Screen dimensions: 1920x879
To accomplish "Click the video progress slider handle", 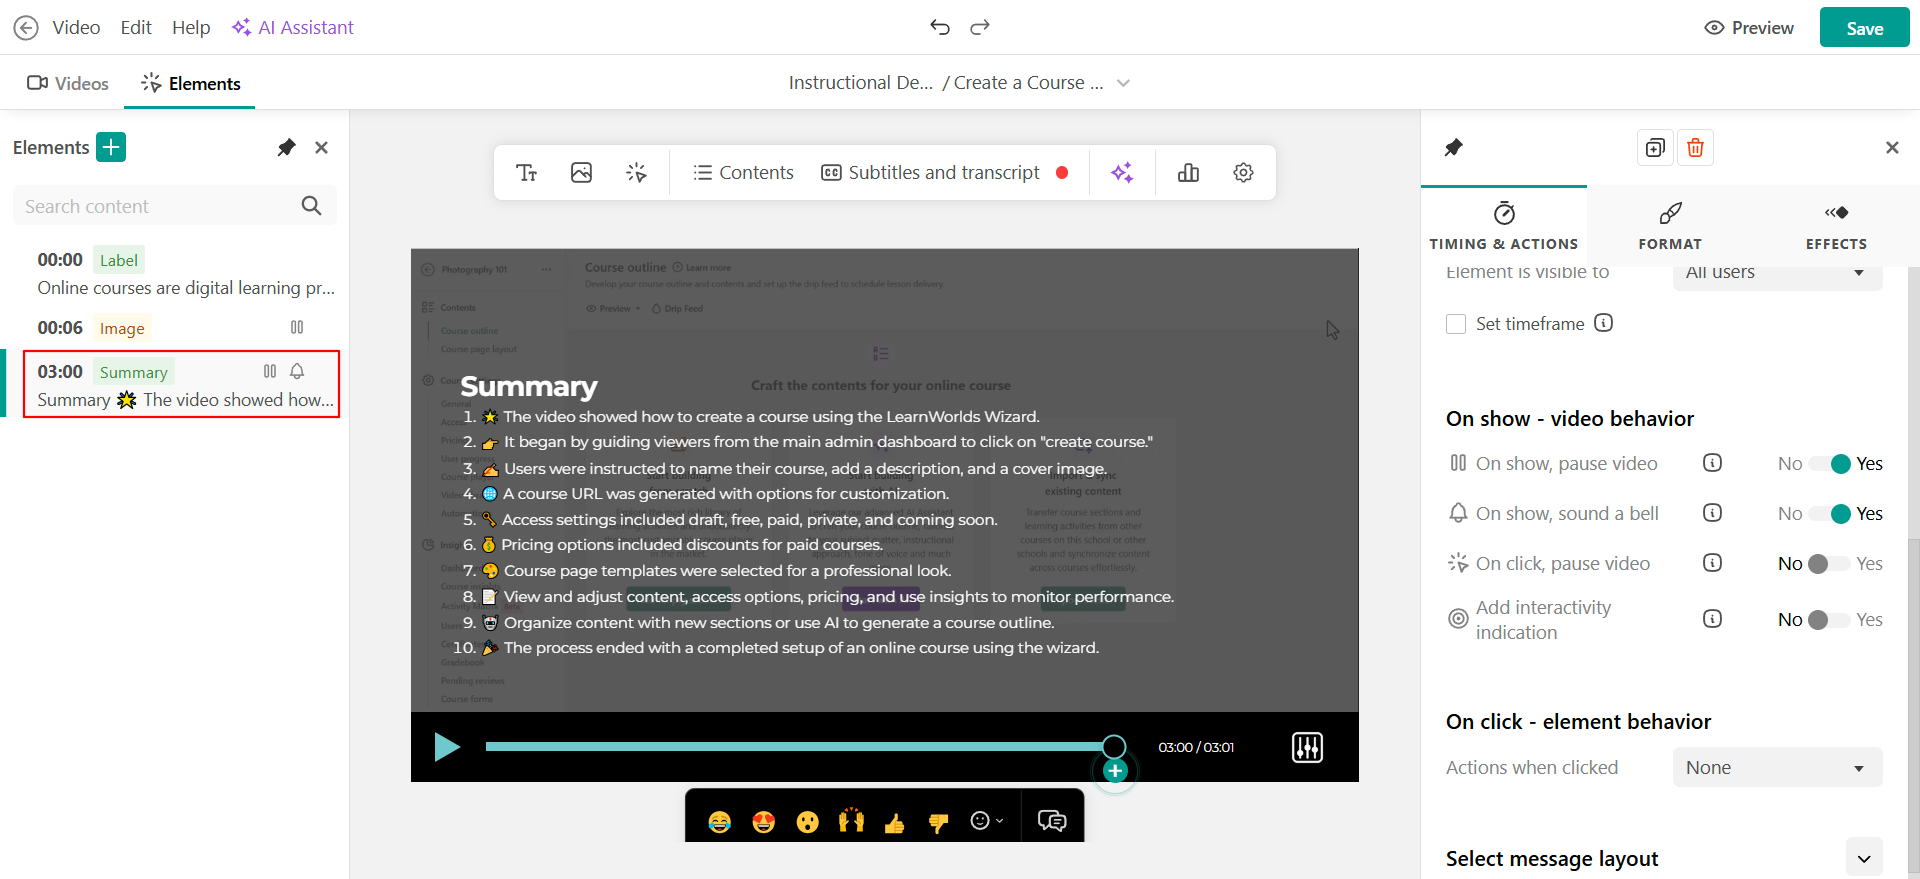I will (x=1114, y=747).
